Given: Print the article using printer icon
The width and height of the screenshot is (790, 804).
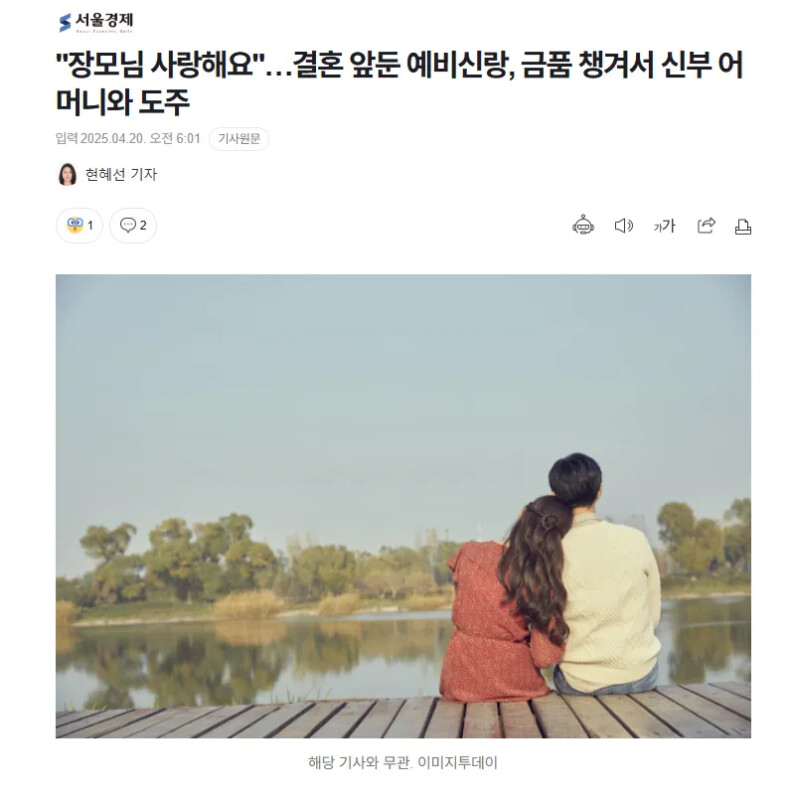Looking at the screenshot, I should [x=743, y=227].
